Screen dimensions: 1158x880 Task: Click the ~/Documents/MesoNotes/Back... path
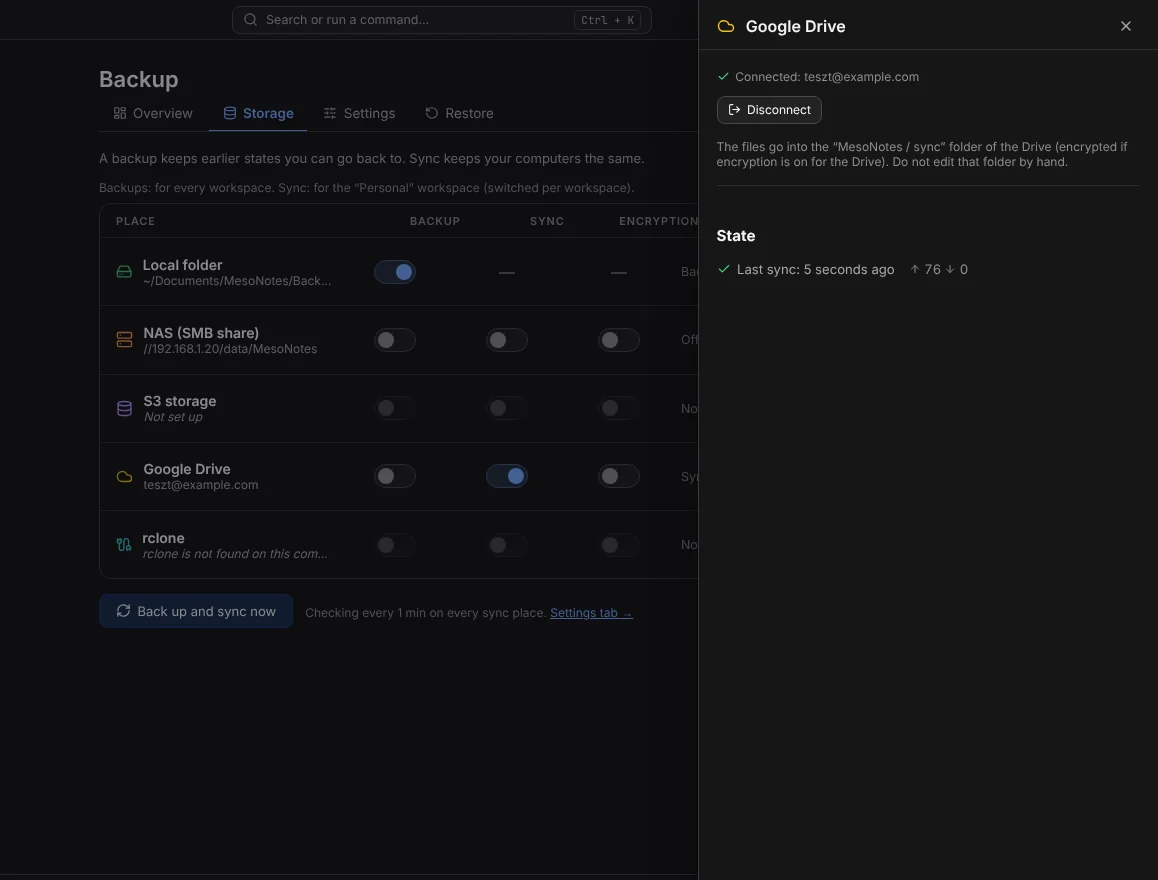237,281
